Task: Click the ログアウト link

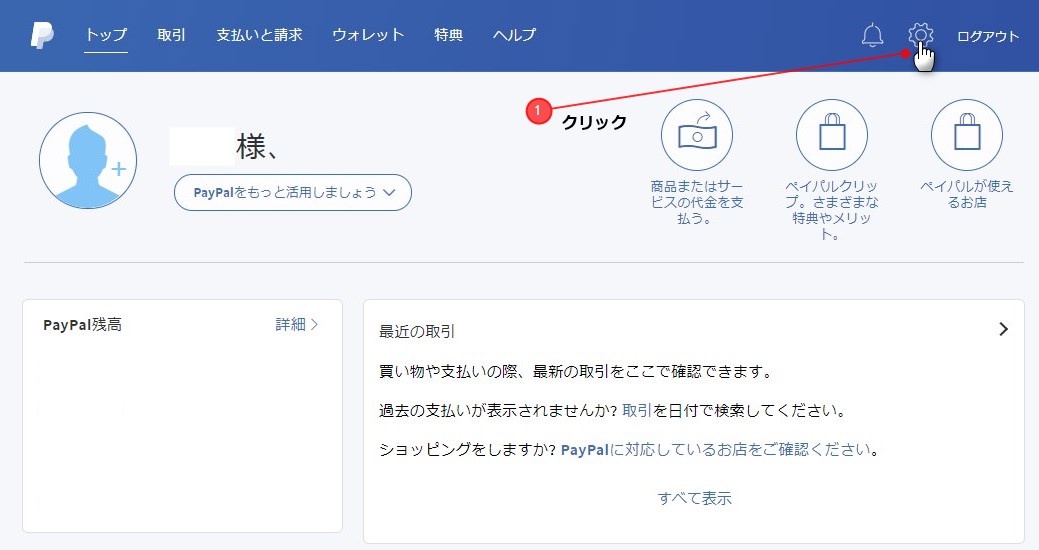Action: click(x=988, y=36)
